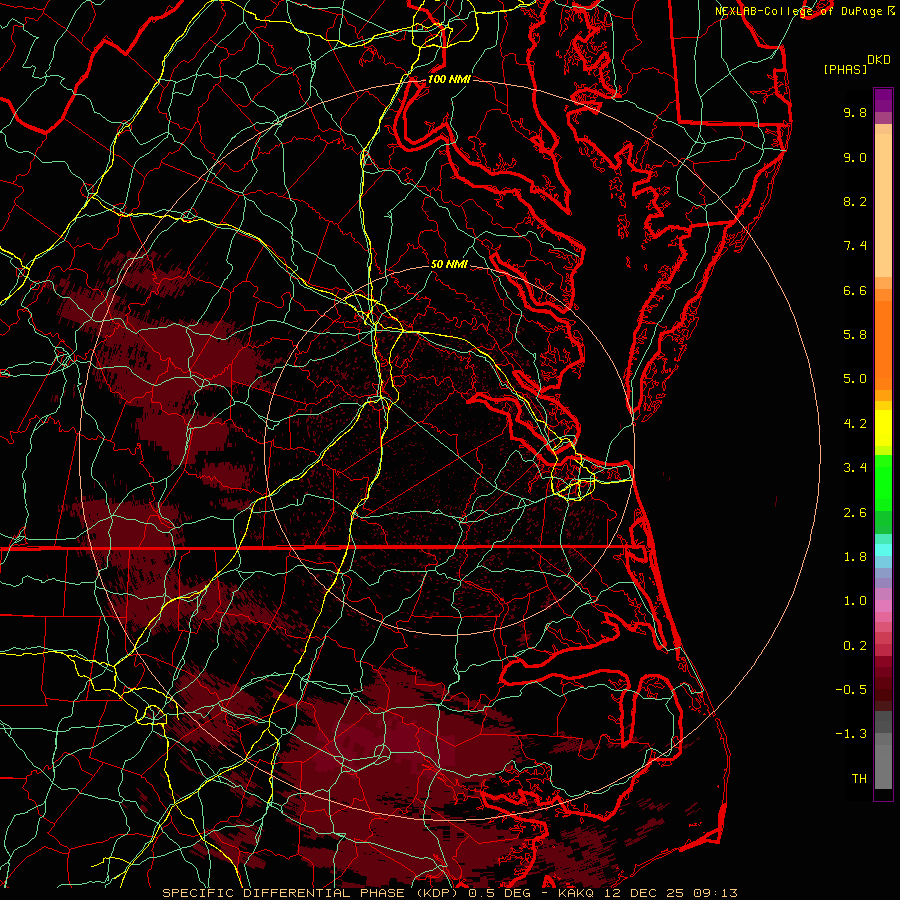
Task: Select the 4.2 scale value
Action: click(x=855, y=424)
